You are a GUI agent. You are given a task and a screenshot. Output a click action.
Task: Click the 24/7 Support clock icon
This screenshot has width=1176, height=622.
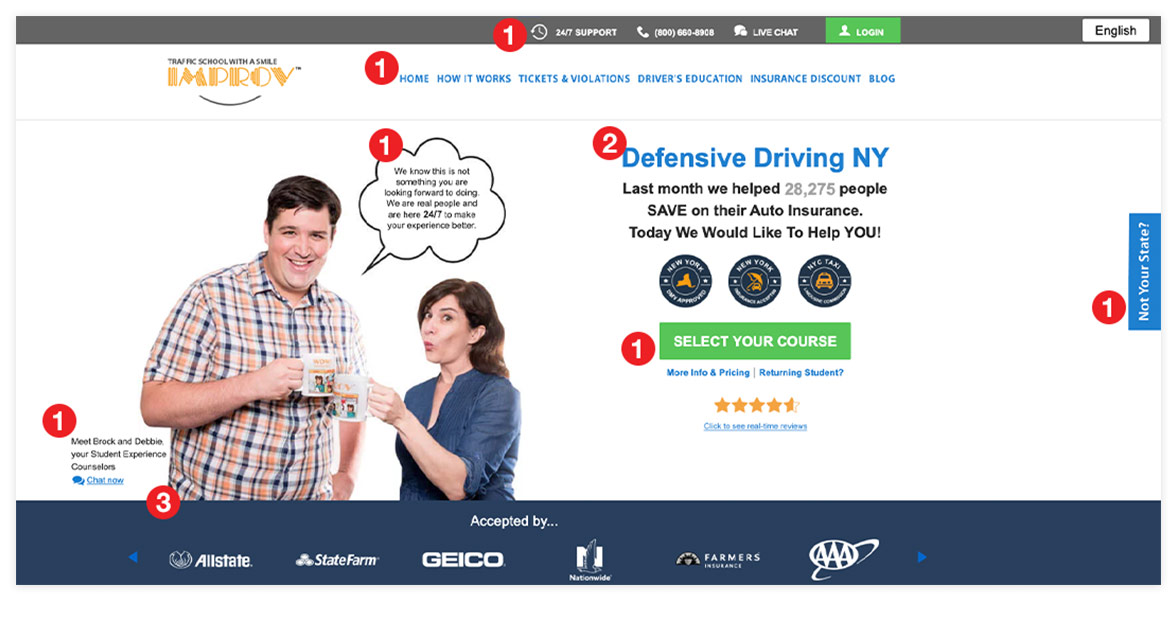(539, 32)
